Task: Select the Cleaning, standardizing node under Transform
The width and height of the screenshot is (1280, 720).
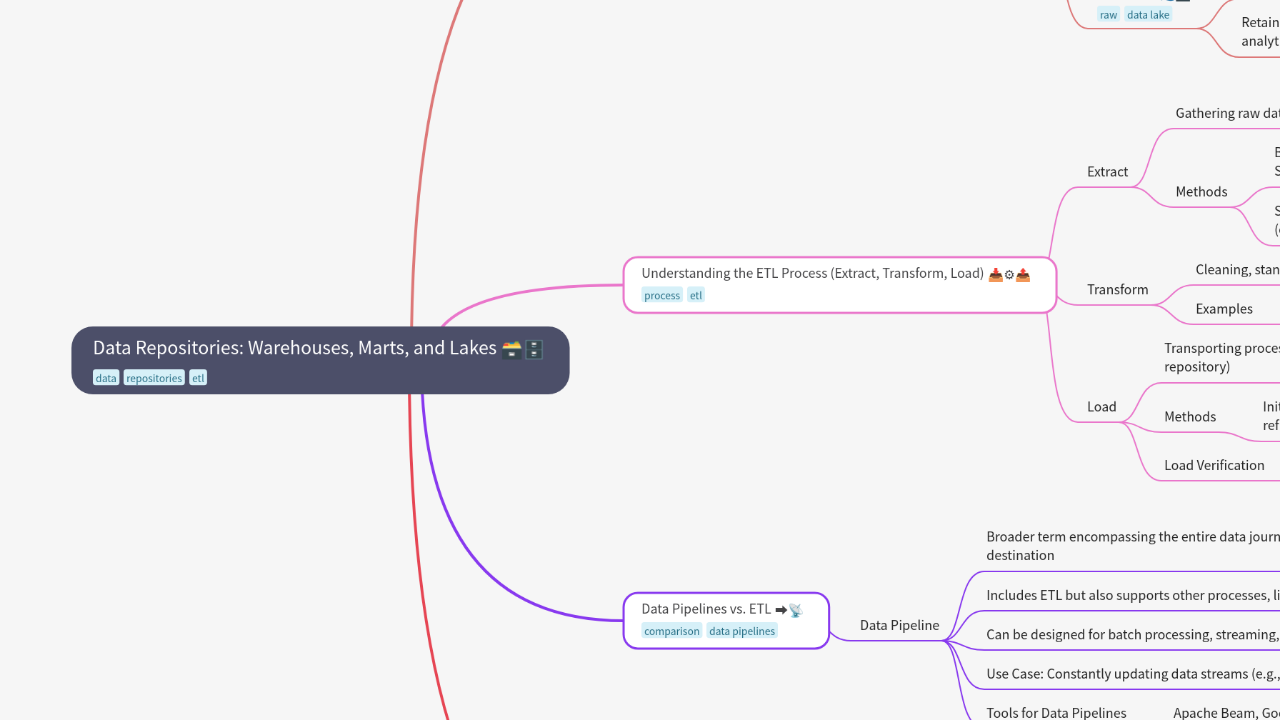Action: tap(1237, 270)
